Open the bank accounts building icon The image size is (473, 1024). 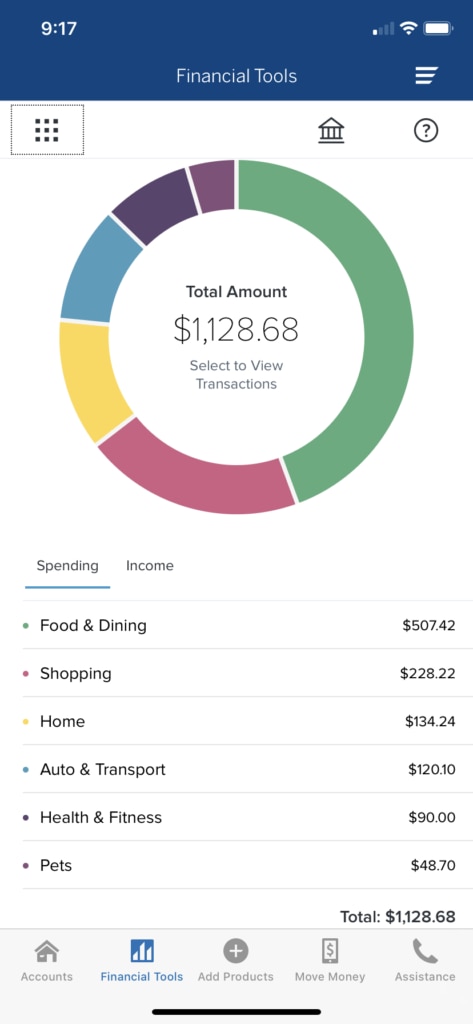click(331, 131)
